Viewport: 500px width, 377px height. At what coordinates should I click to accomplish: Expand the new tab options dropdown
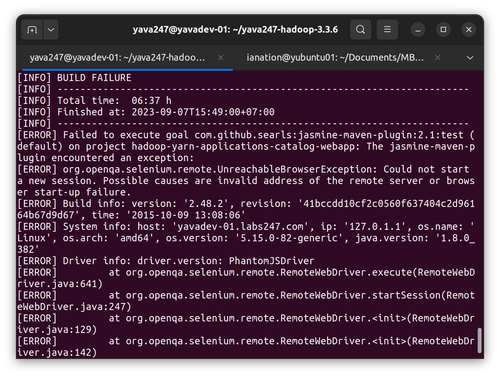coord(51,30)
